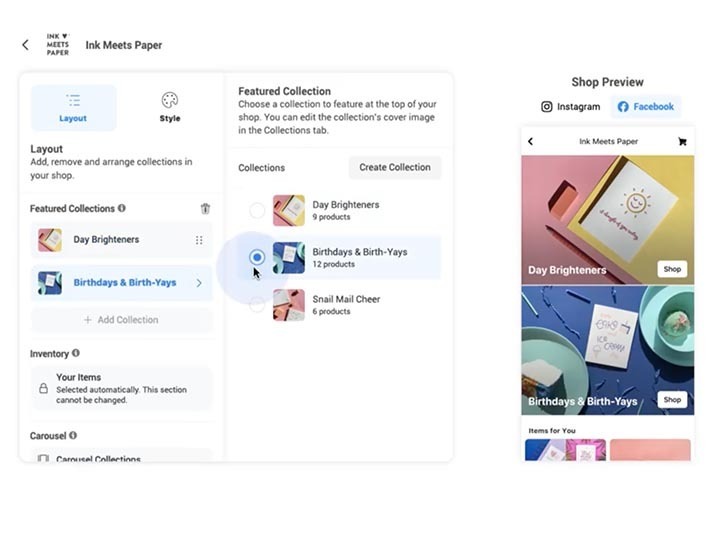Viewport: 715px width, 536px height.
Task: Click 'Items for You' heading in preview
Action: click(x=552, y=431)
